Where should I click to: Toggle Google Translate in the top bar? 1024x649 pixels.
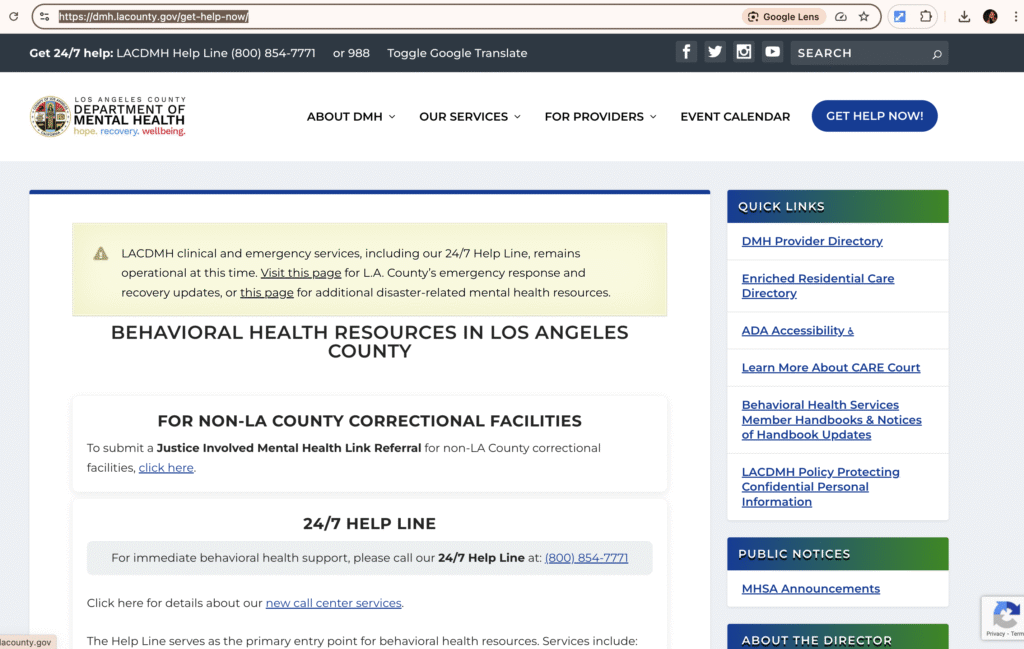coord(457,53)
